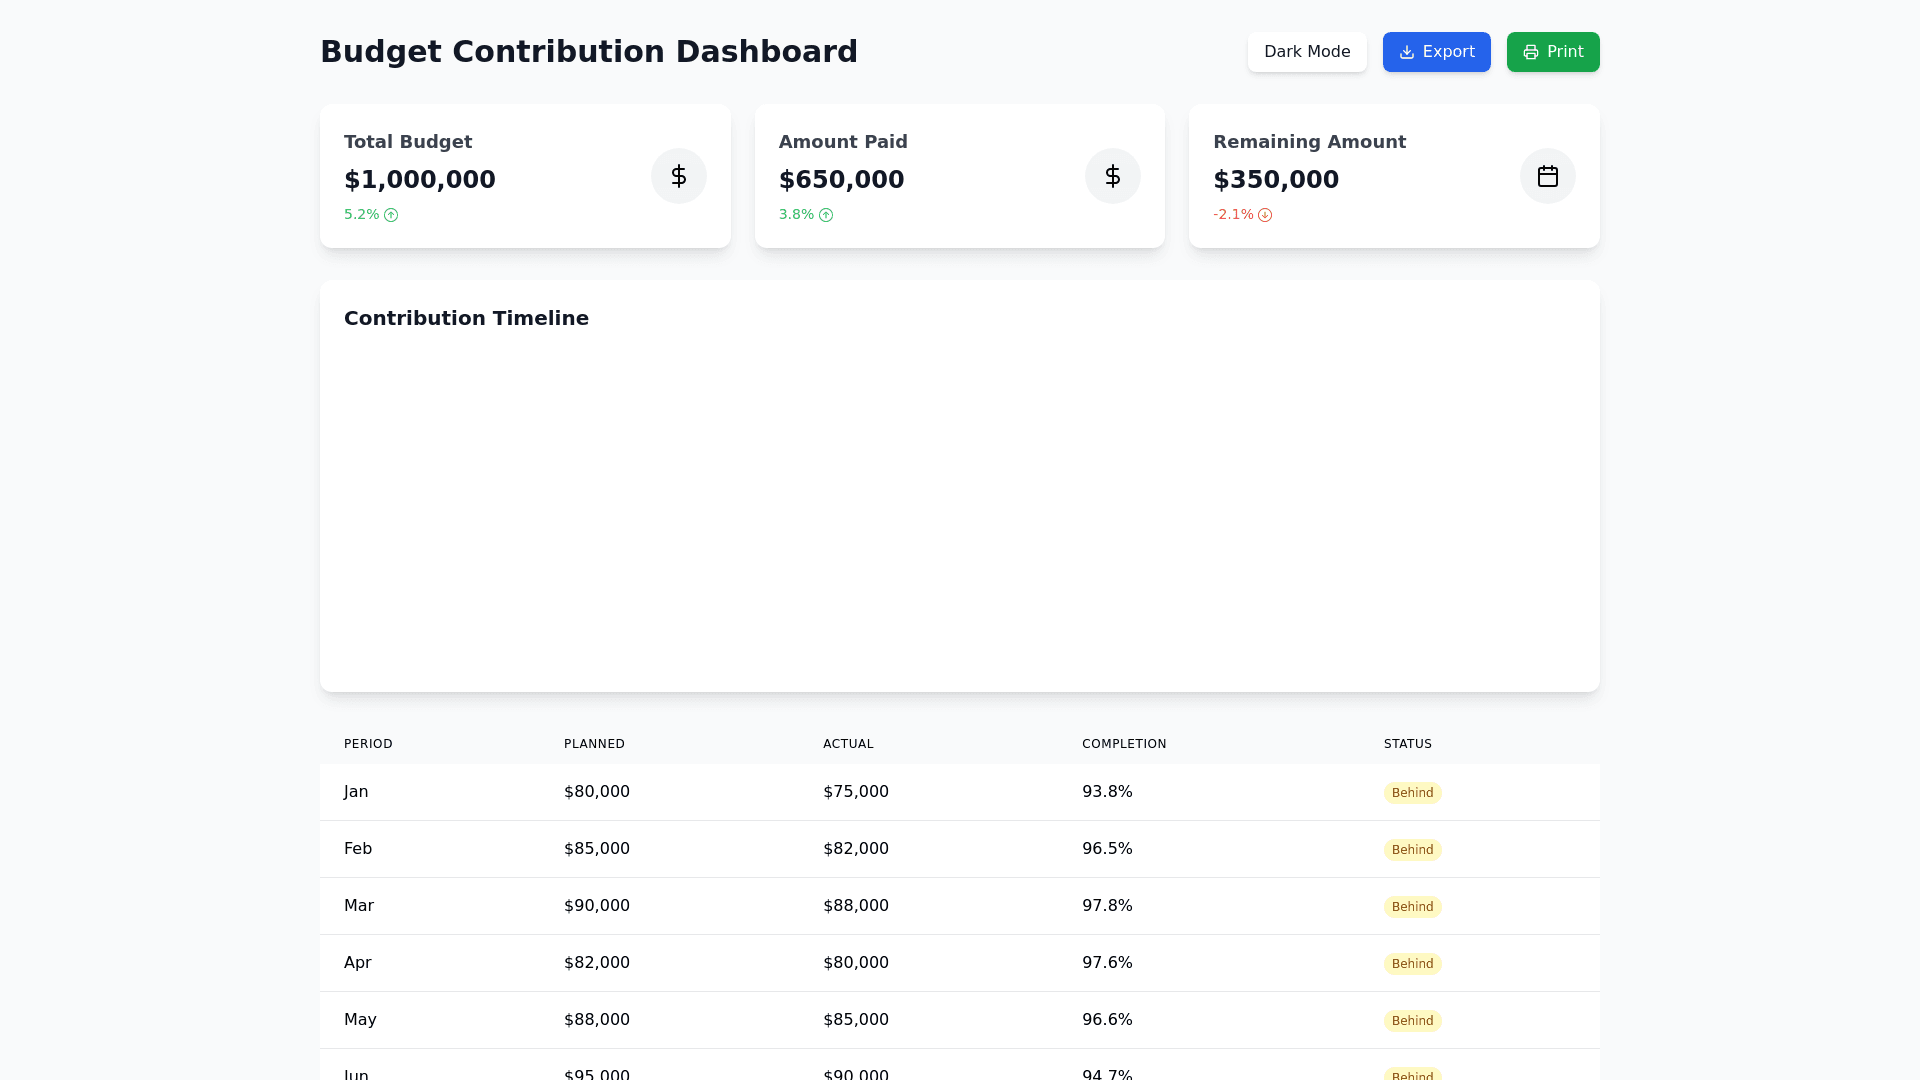The image size is (1920, 1080).
Task: Click the up-arrow icon beside 3.8%
Action: click(x=826, y=215)
